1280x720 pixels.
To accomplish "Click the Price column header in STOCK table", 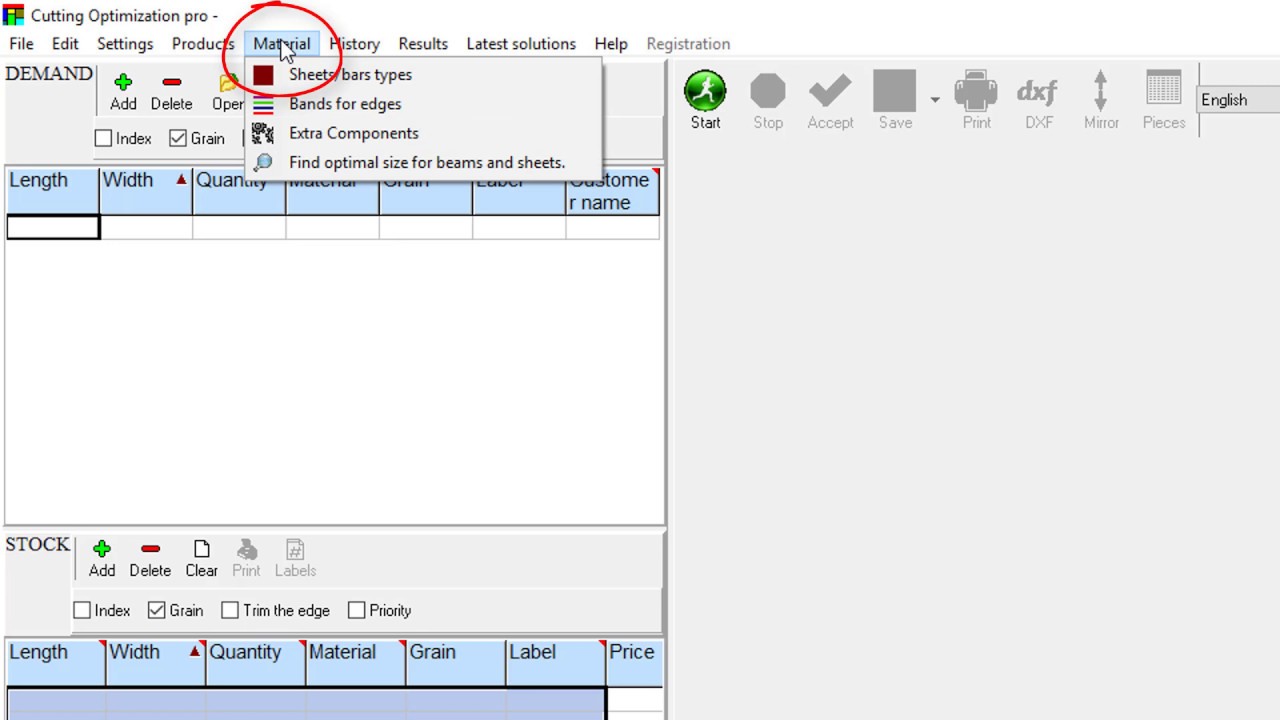I will (x=634, y=662).
